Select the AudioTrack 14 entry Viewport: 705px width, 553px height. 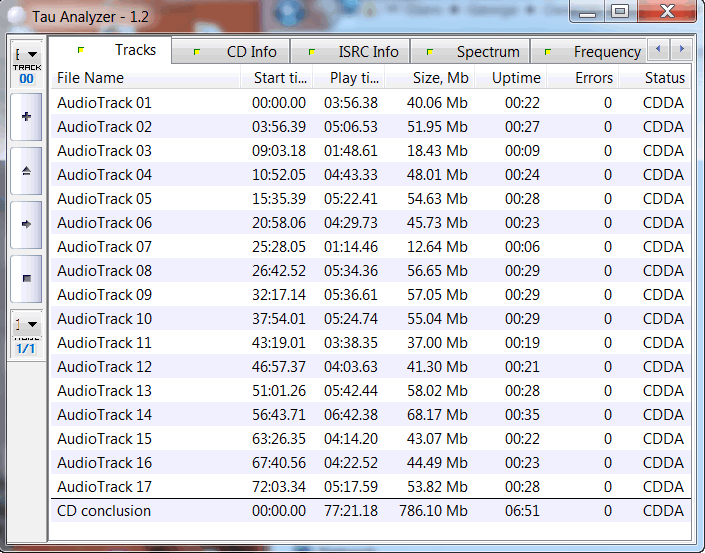click(105, 415)
